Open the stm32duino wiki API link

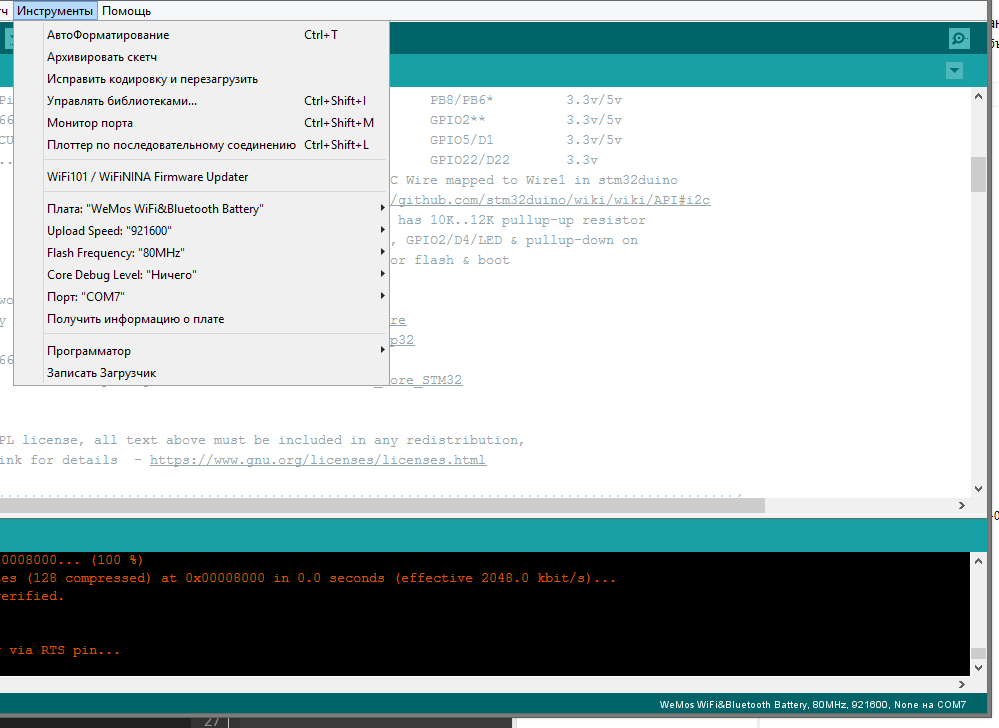[550, 200]
